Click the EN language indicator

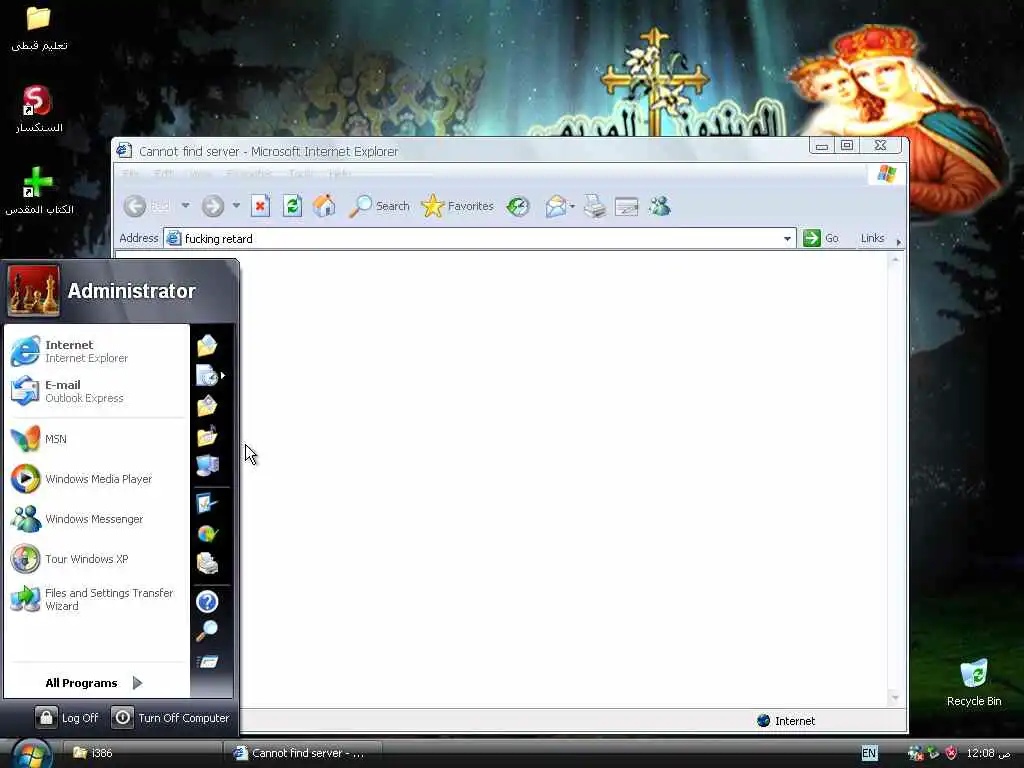[x=869, y=753]
